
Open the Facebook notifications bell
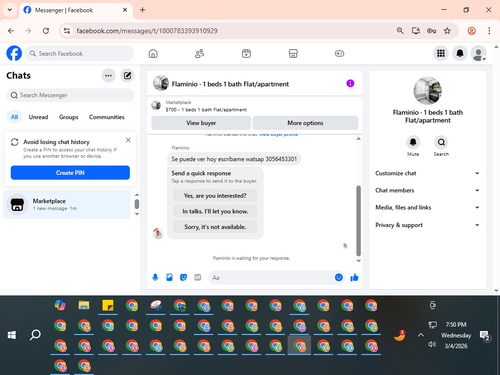pyautogui.click(x=460, y=53)
